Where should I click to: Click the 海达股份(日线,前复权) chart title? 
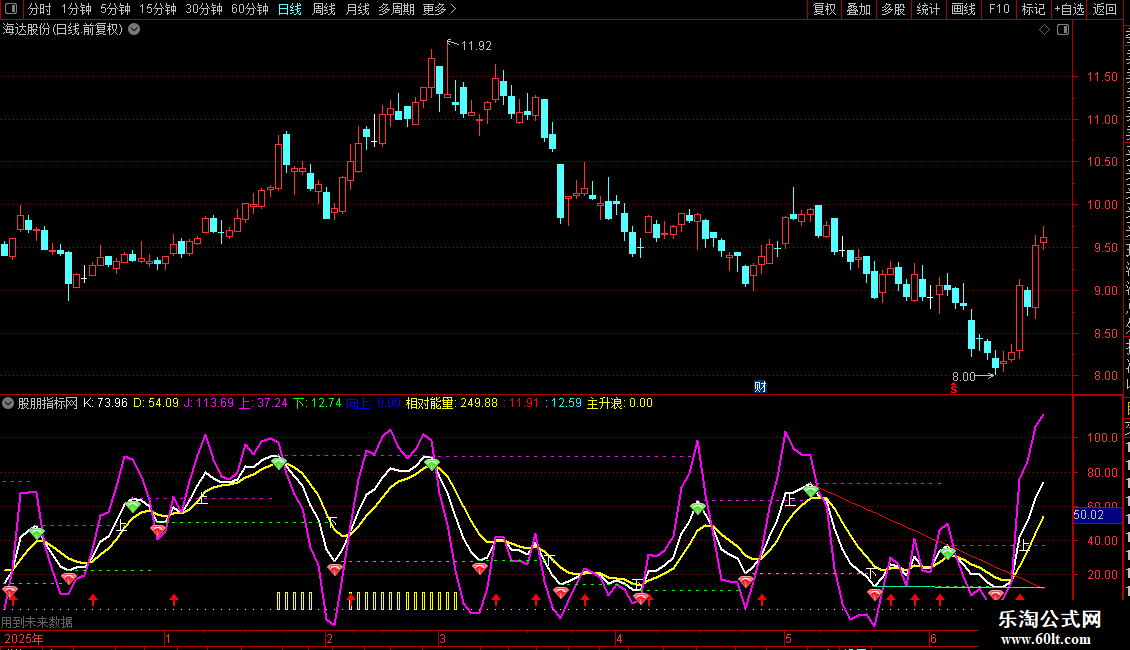[63, 30]
